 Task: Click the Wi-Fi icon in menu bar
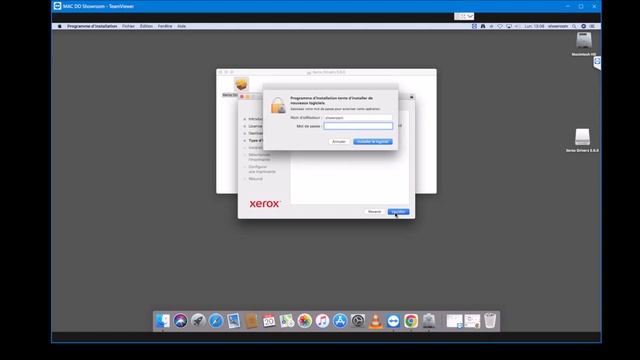coord(500,26)
